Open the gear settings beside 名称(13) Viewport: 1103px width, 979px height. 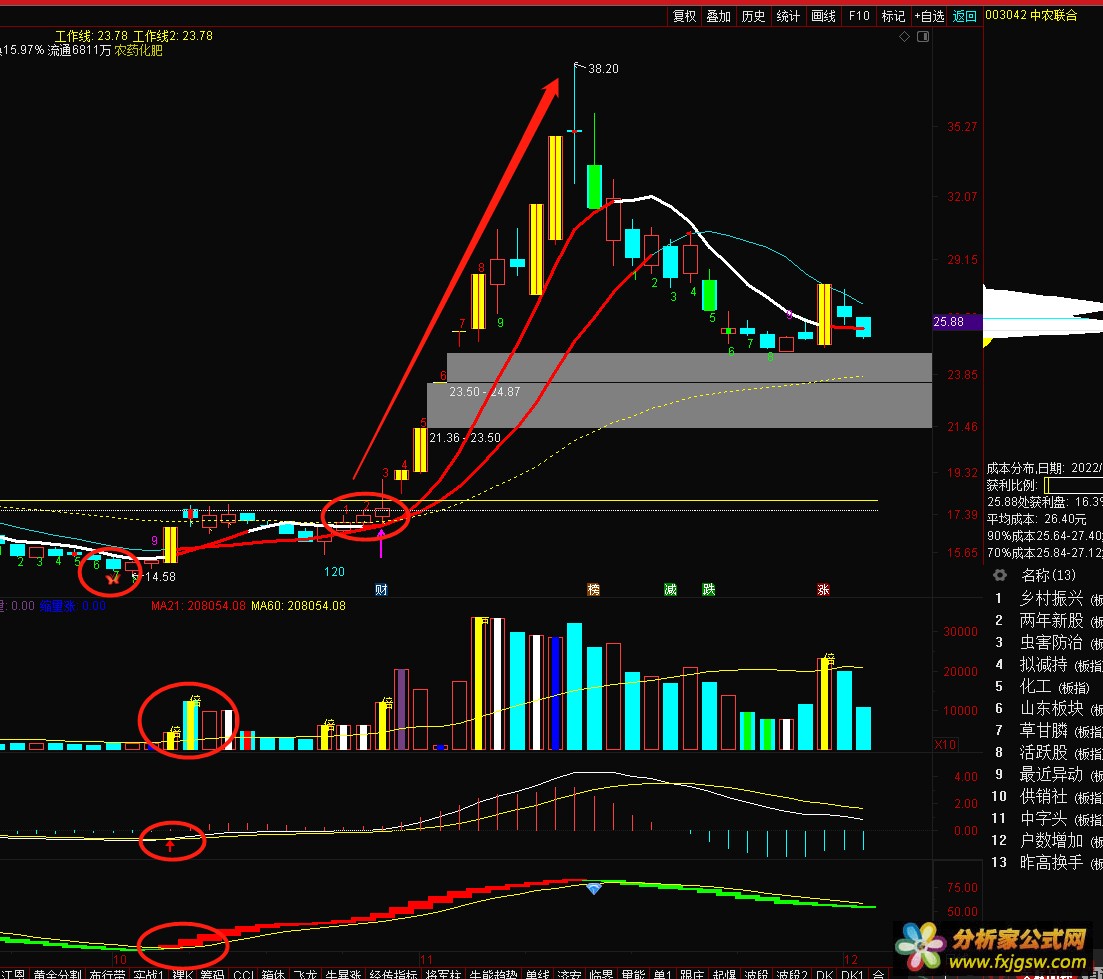[x=999, y=575]
